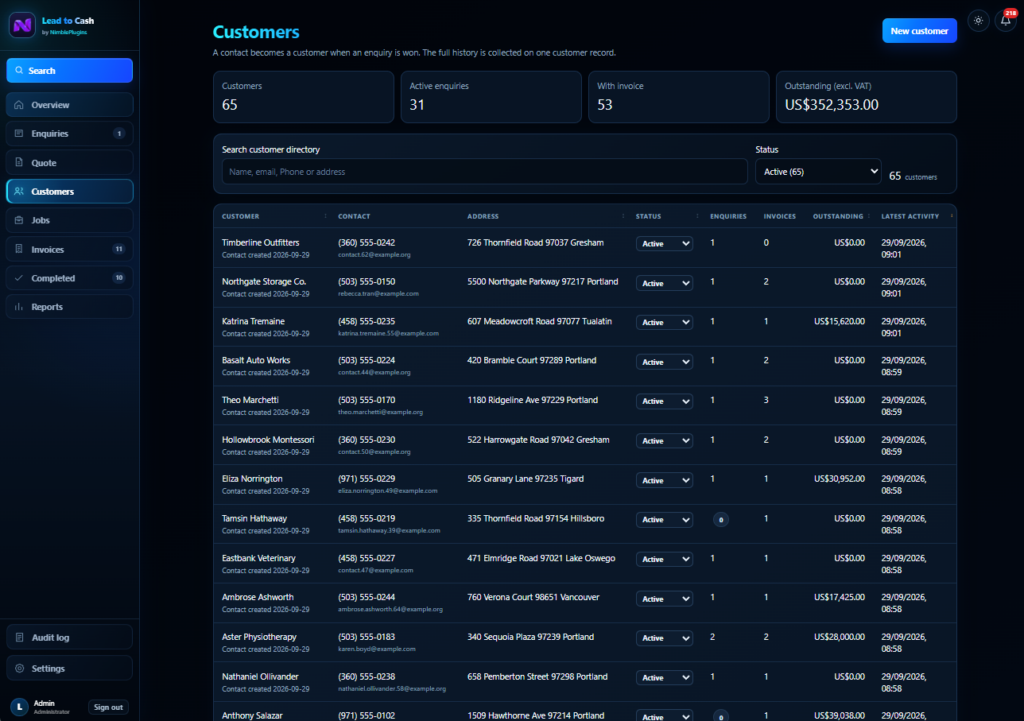1024x721 pixels.
Task: Click the Enquiries sidebar icon
Action: coord(19,133)
